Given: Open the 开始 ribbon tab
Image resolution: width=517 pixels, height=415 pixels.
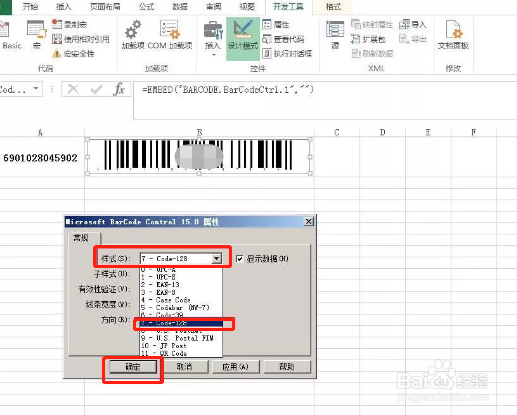Looking at the screenshot, I should [30, 6].
